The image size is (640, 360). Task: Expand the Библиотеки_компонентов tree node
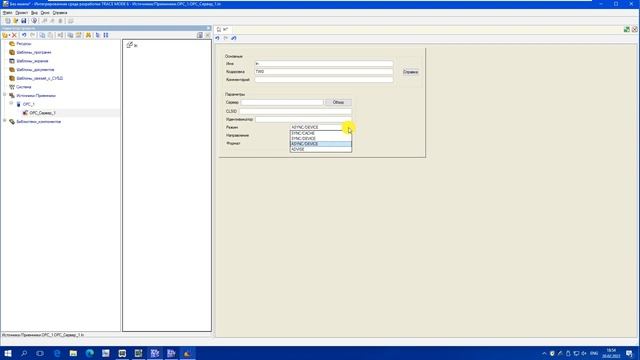5,121
